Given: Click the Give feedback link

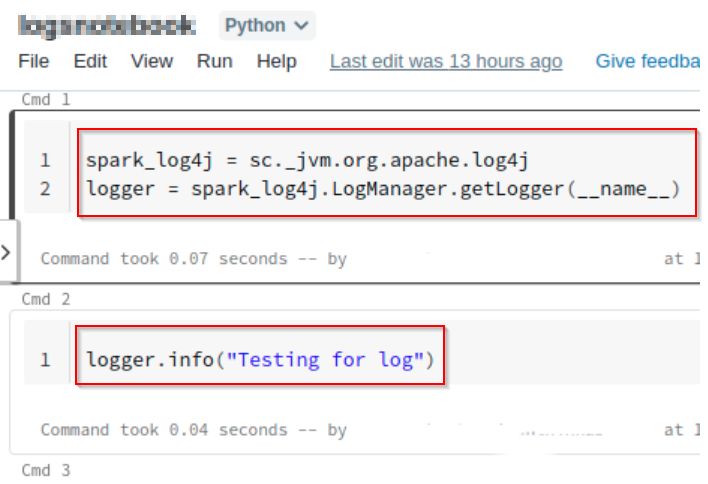Looking at the screenshot, I should tap(649, 61).
